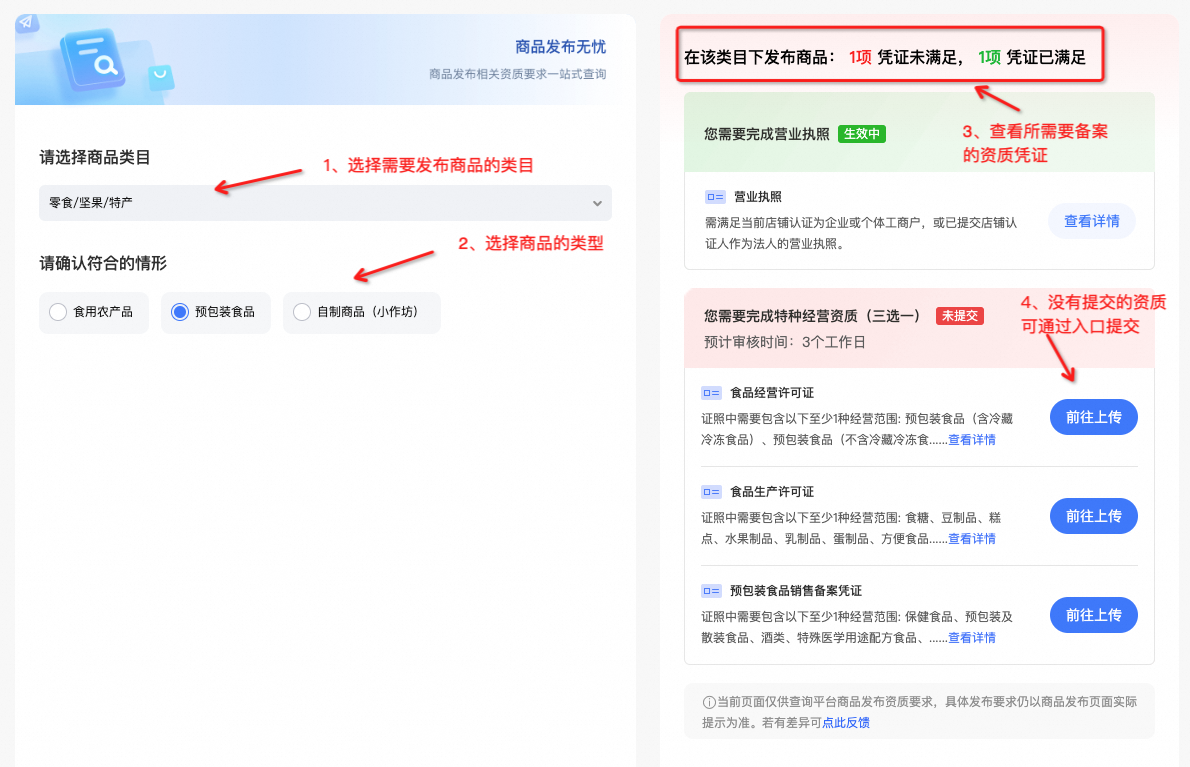The height and width of the screenshot is (767, 1190).
Task: Click 您需要完成特种经营资质（三选一） heading
Action: click(812, 316)
